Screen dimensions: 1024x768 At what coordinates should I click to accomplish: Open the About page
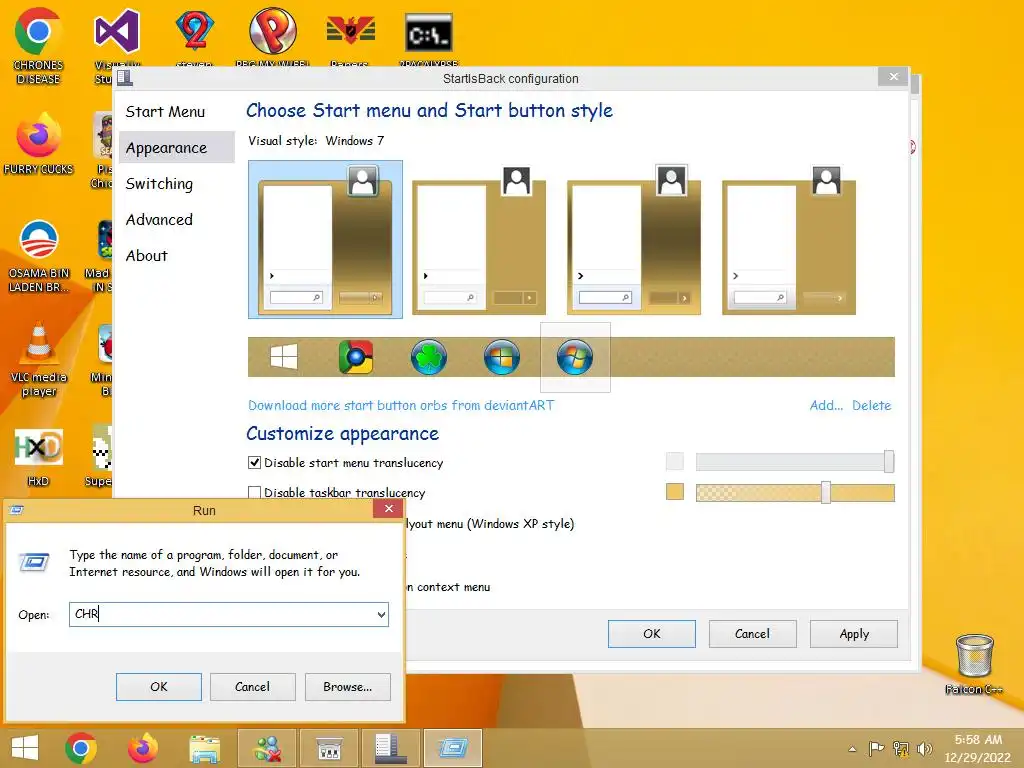146,255
